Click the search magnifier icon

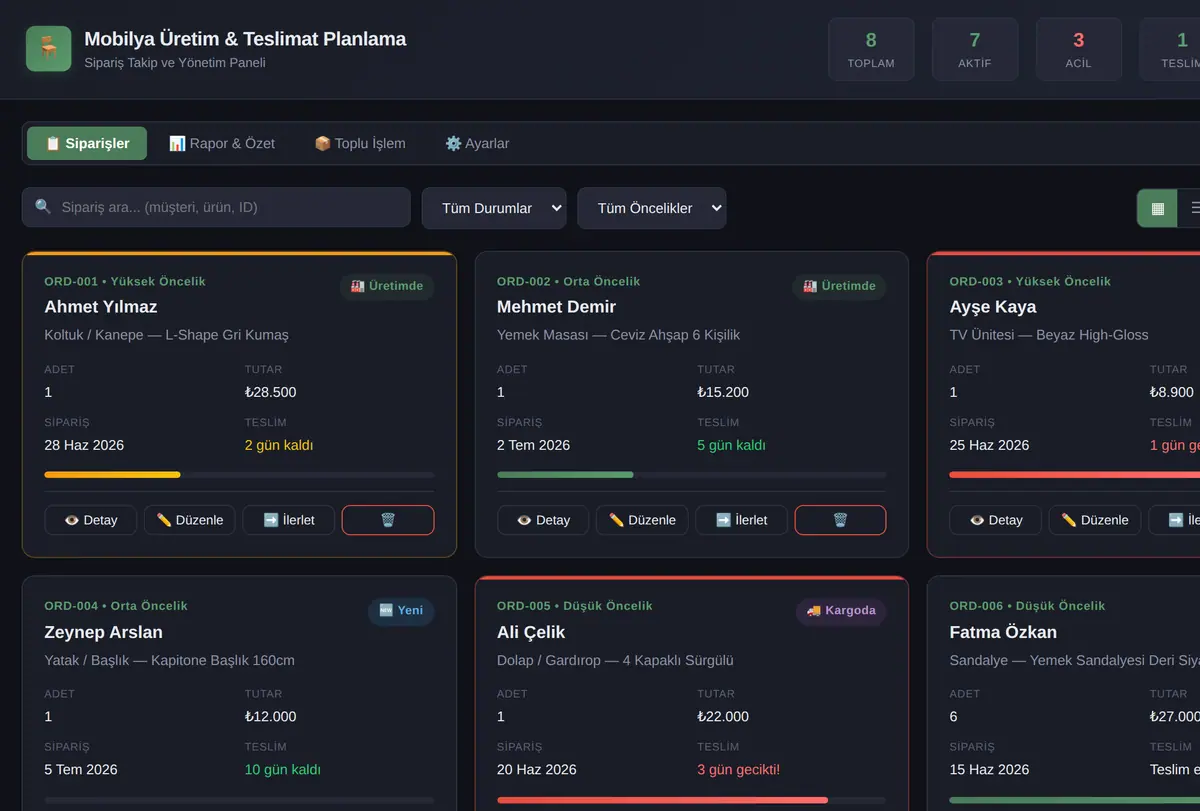click(x=43, y=207)
